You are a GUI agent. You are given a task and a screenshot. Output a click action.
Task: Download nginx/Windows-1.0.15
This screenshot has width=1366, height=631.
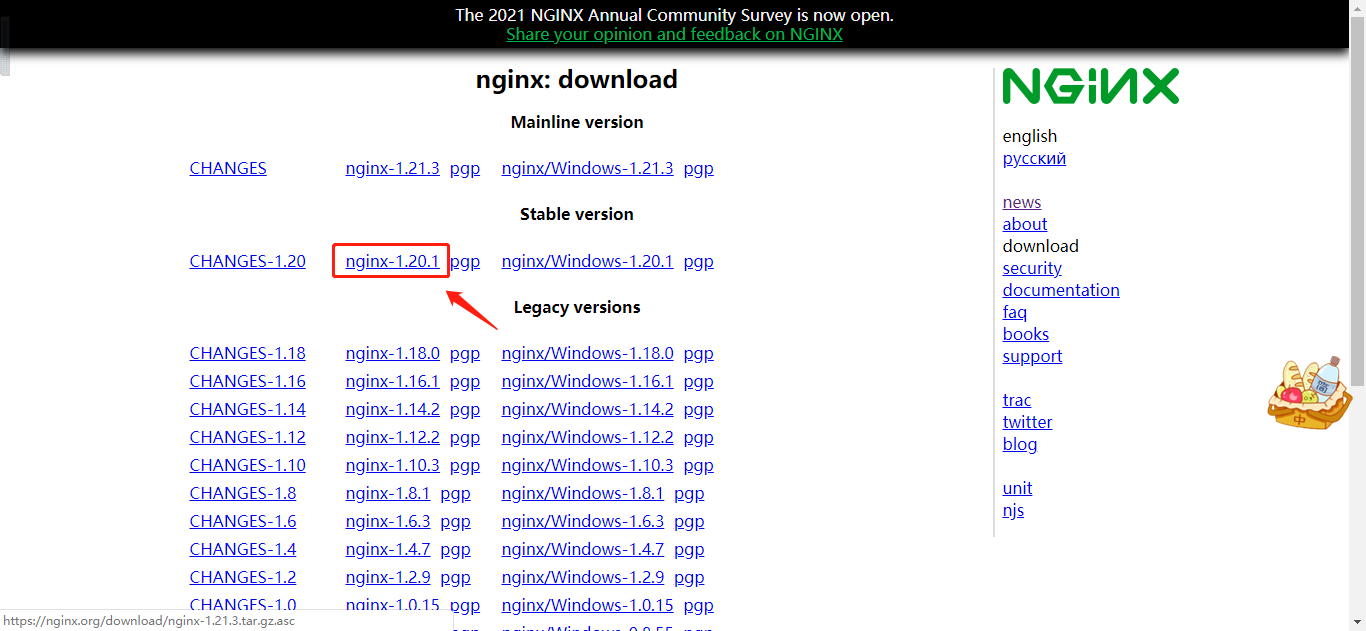coord(587,605)
